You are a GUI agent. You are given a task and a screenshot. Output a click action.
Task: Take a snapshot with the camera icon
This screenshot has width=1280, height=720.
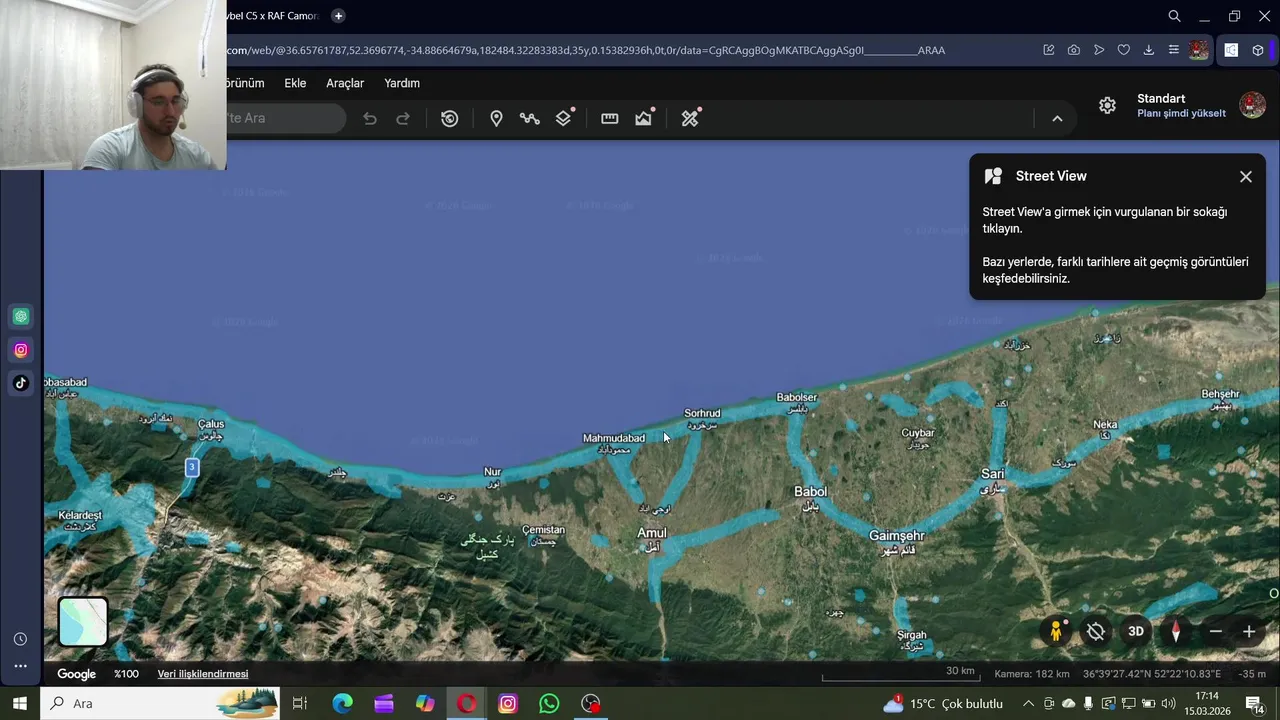(x=1073, y=50)
